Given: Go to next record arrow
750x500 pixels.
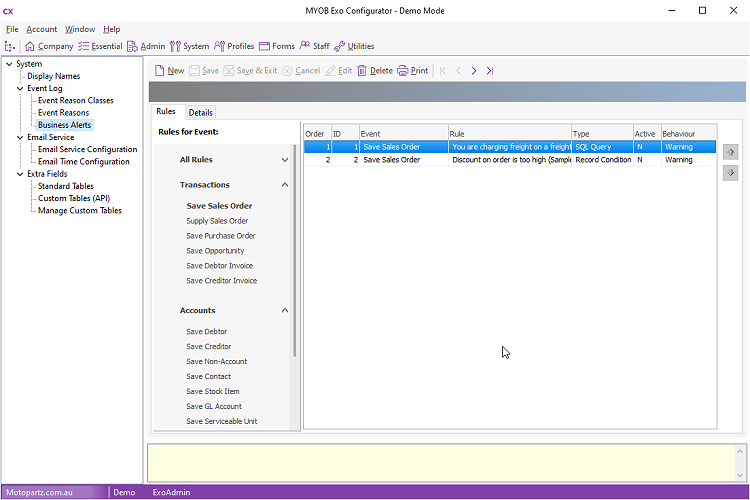Looking at the screenshot, I should tap(474, 71).
